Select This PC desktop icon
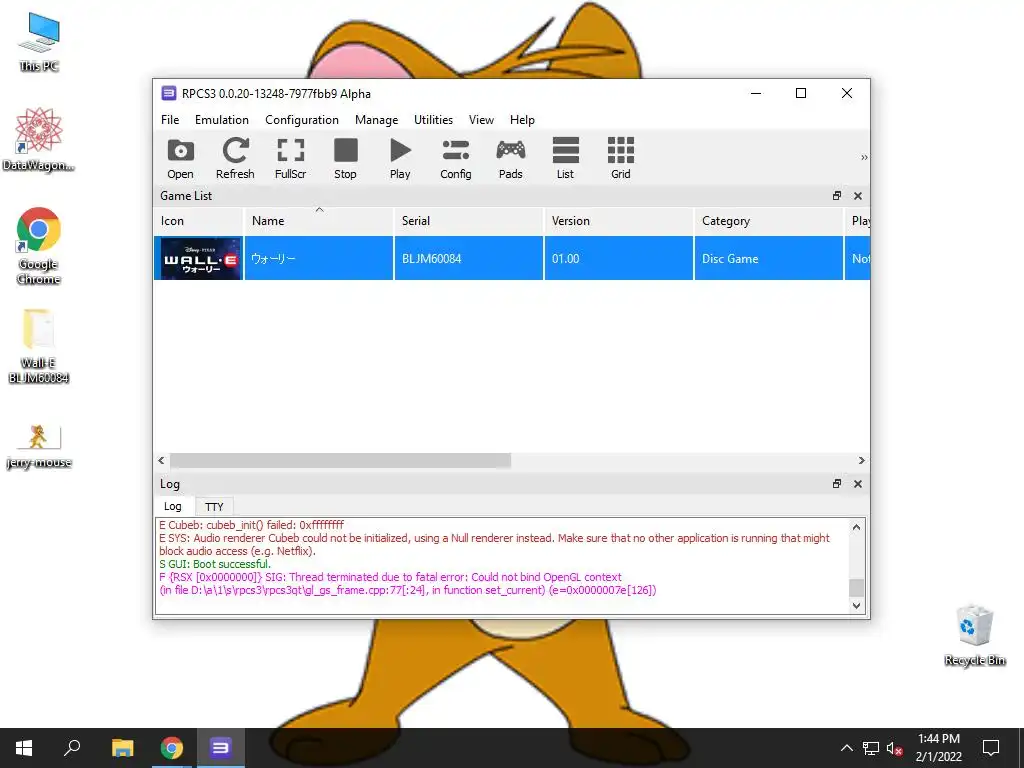1024x768 pixels. (x=39, y=42)
